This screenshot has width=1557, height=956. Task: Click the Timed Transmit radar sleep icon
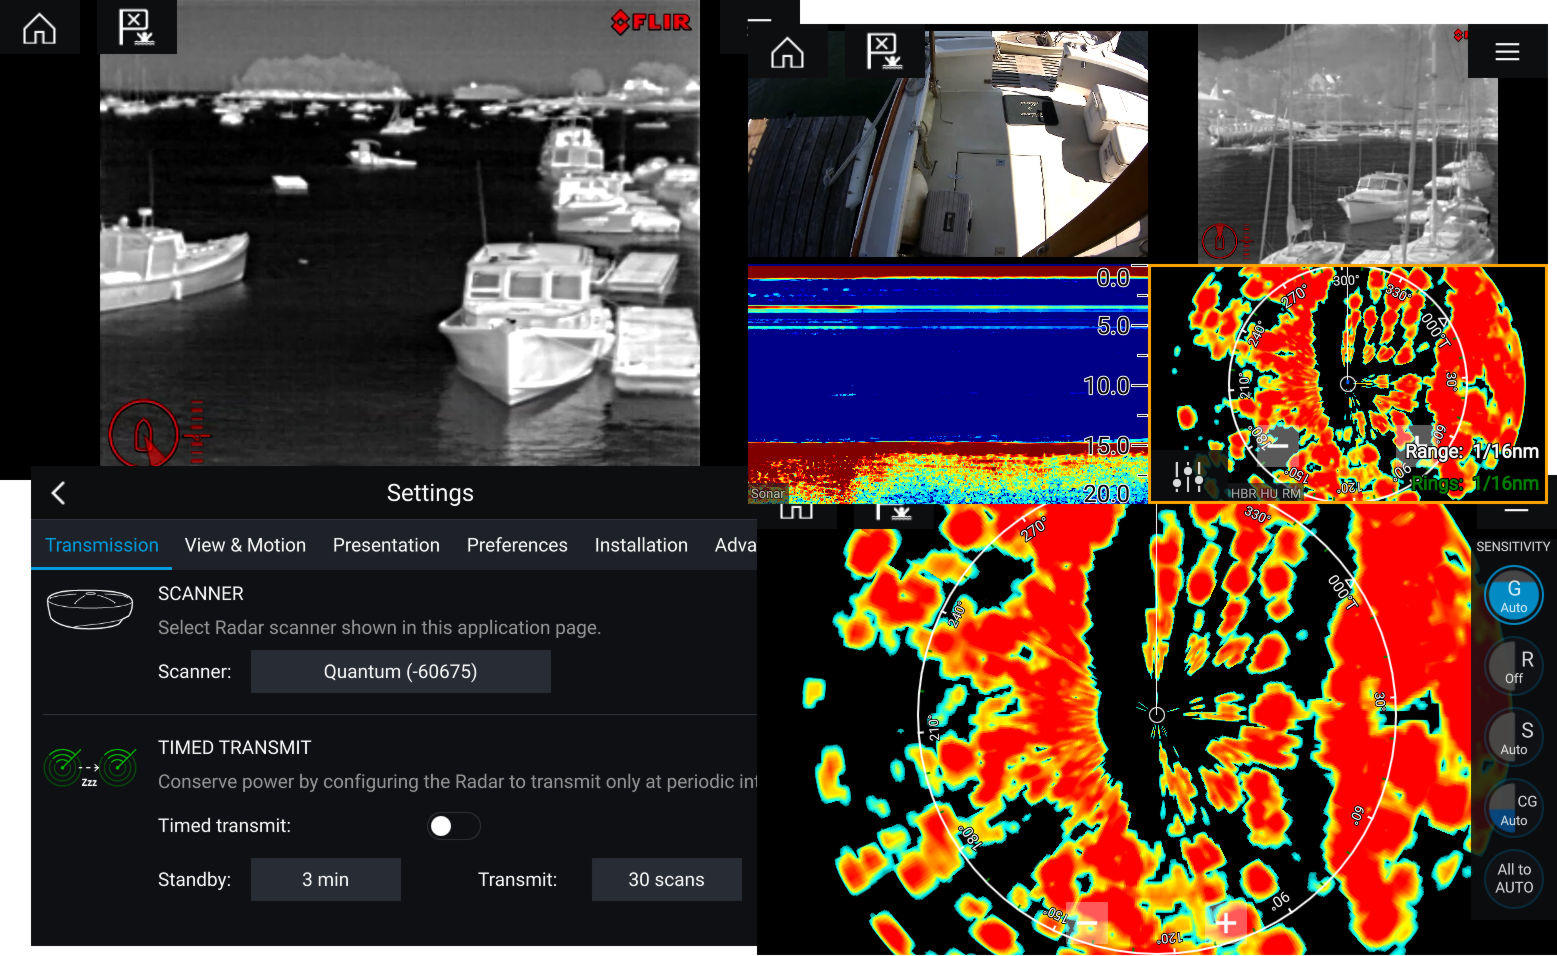(90, 768)
